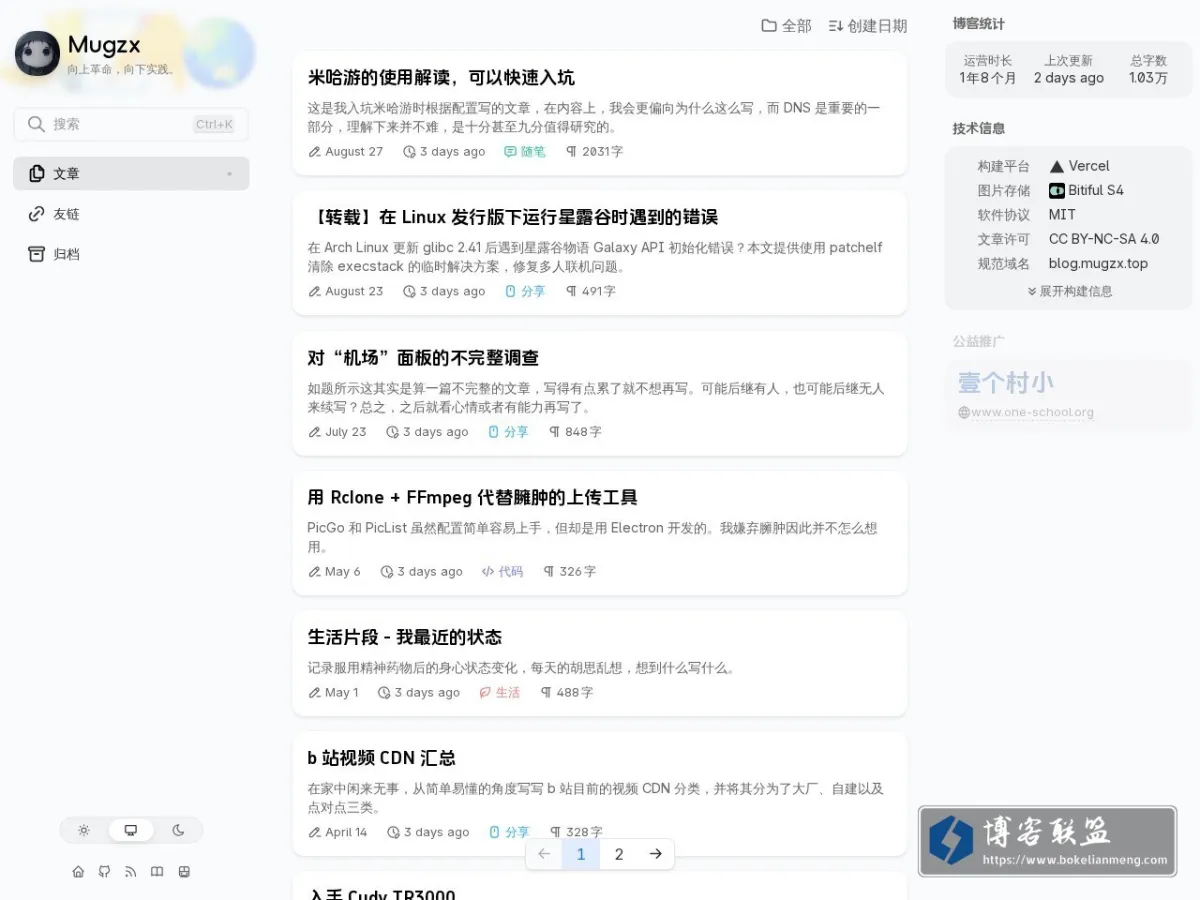The height and width of the screenshot is (900, 1200).
Task: Click 分享 tag on the July 23 post
Action: [x=507, y=432]
